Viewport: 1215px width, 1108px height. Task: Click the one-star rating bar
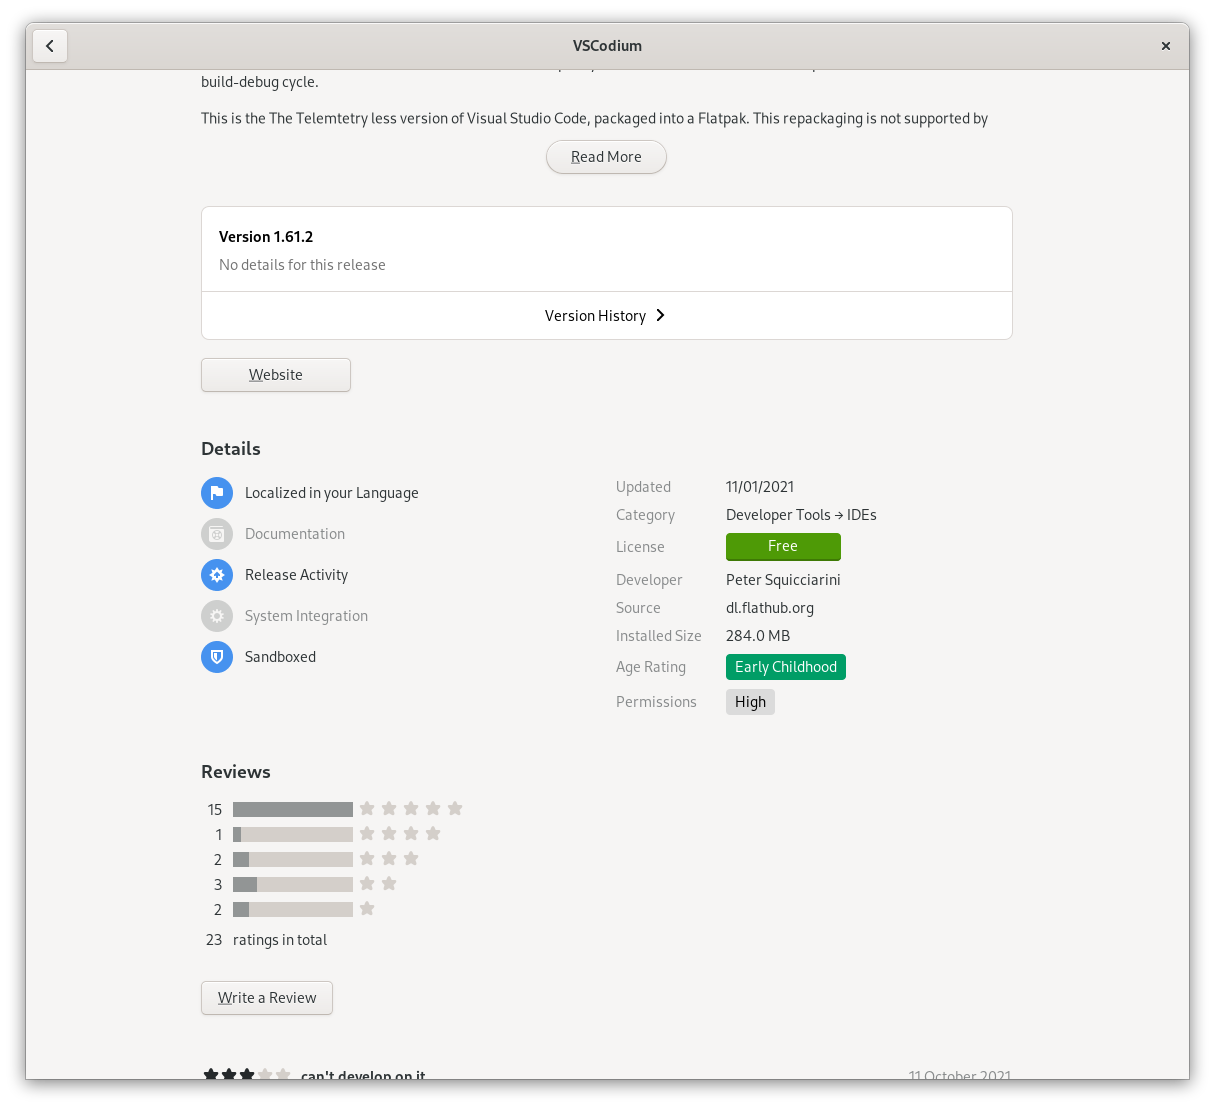click(x=293, y=909)
